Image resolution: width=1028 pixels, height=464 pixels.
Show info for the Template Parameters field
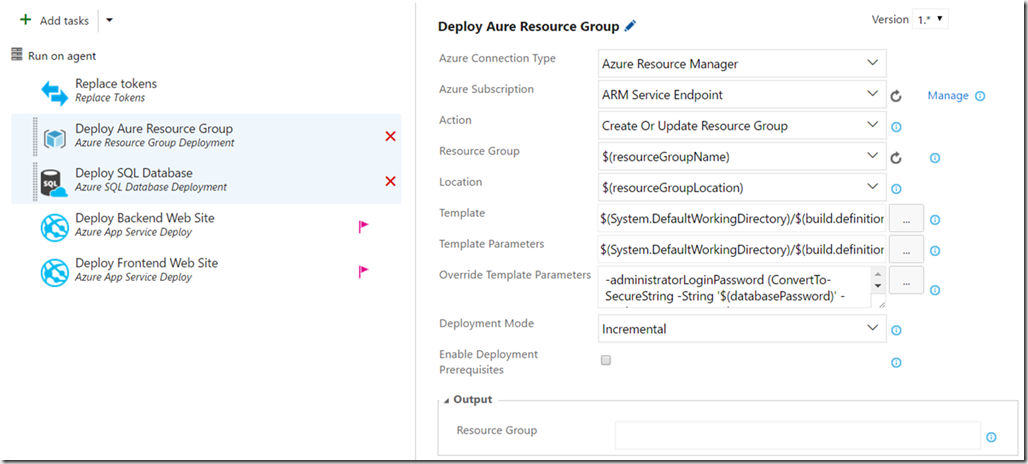(x=935, y=250)
